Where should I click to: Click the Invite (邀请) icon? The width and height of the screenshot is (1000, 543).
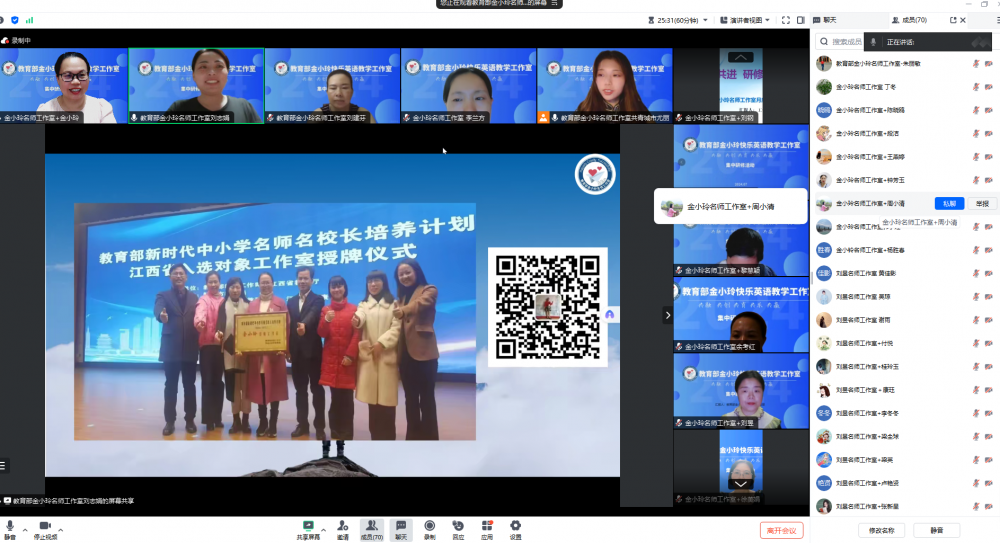(342, 528)
